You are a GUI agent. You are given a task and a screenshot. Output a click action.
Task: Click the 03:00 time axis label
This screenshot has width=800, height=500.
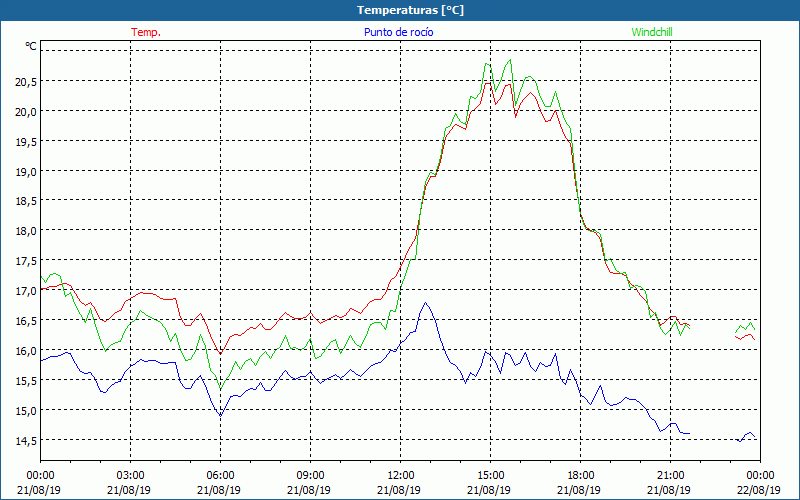click(x=131, y=475)
